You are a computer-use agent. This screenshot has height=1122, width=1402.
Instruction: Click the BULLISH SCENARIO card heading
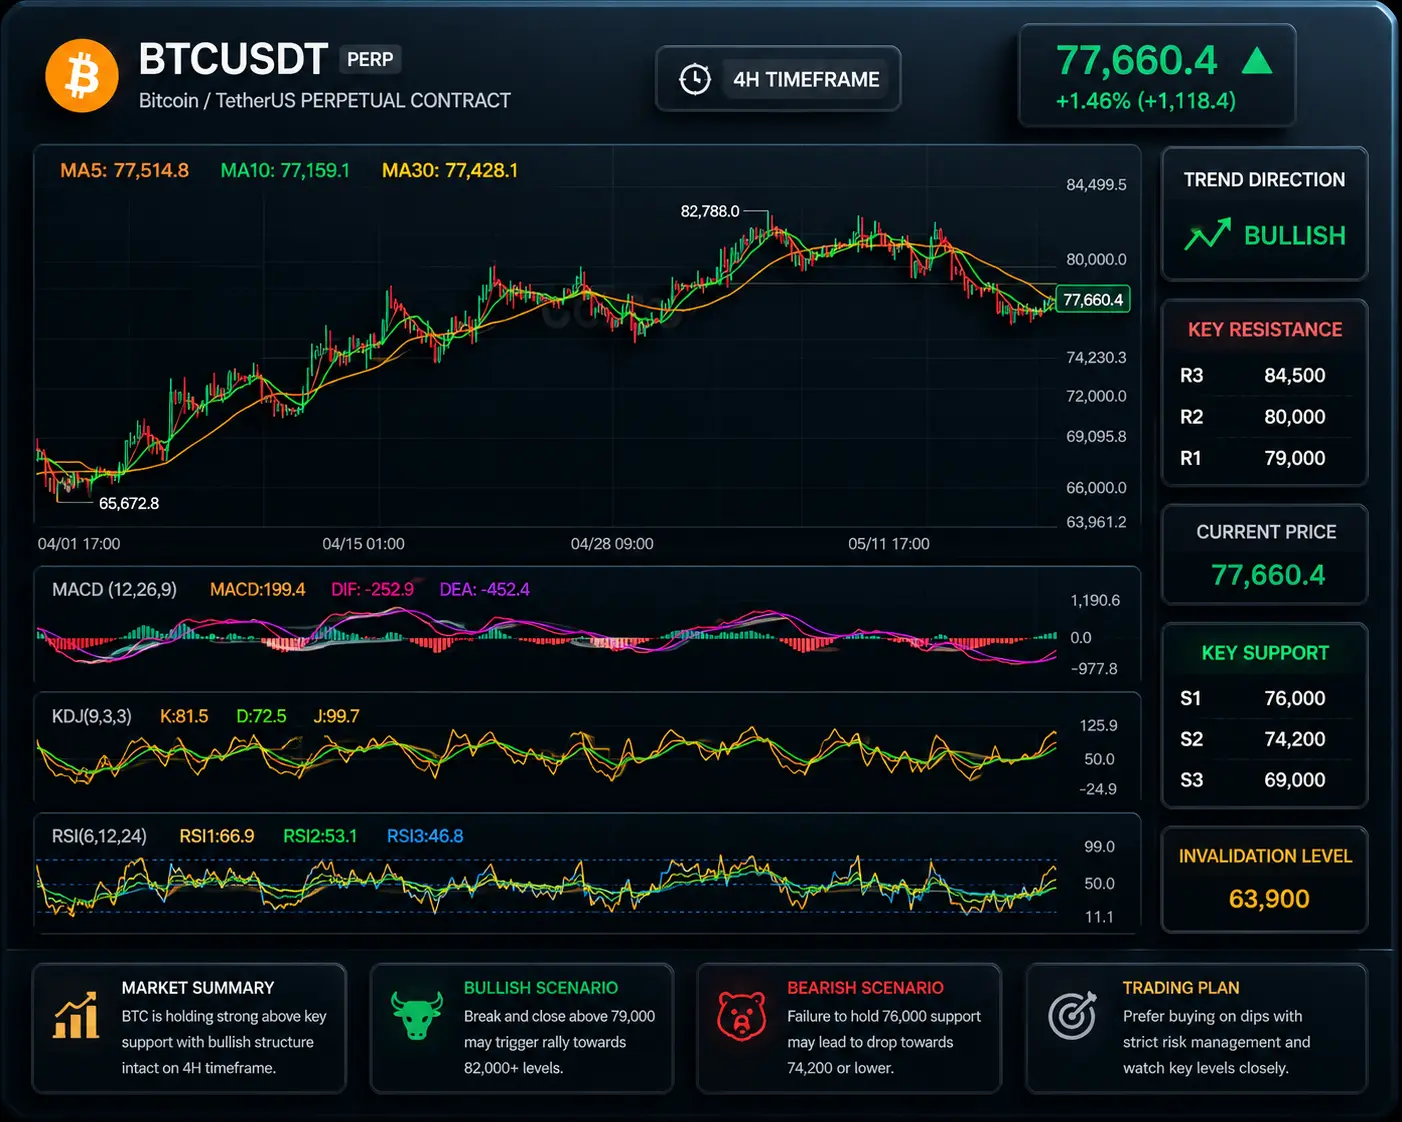pyautogui.click(x=541, y=988)
